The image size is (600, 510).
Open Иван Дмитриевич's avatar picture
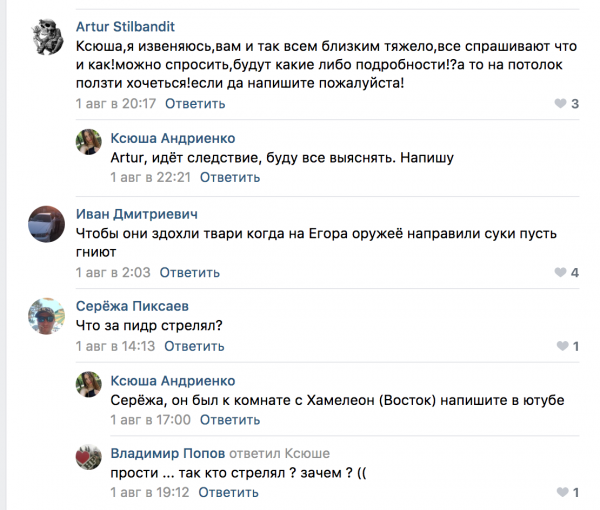pos(46,226)
